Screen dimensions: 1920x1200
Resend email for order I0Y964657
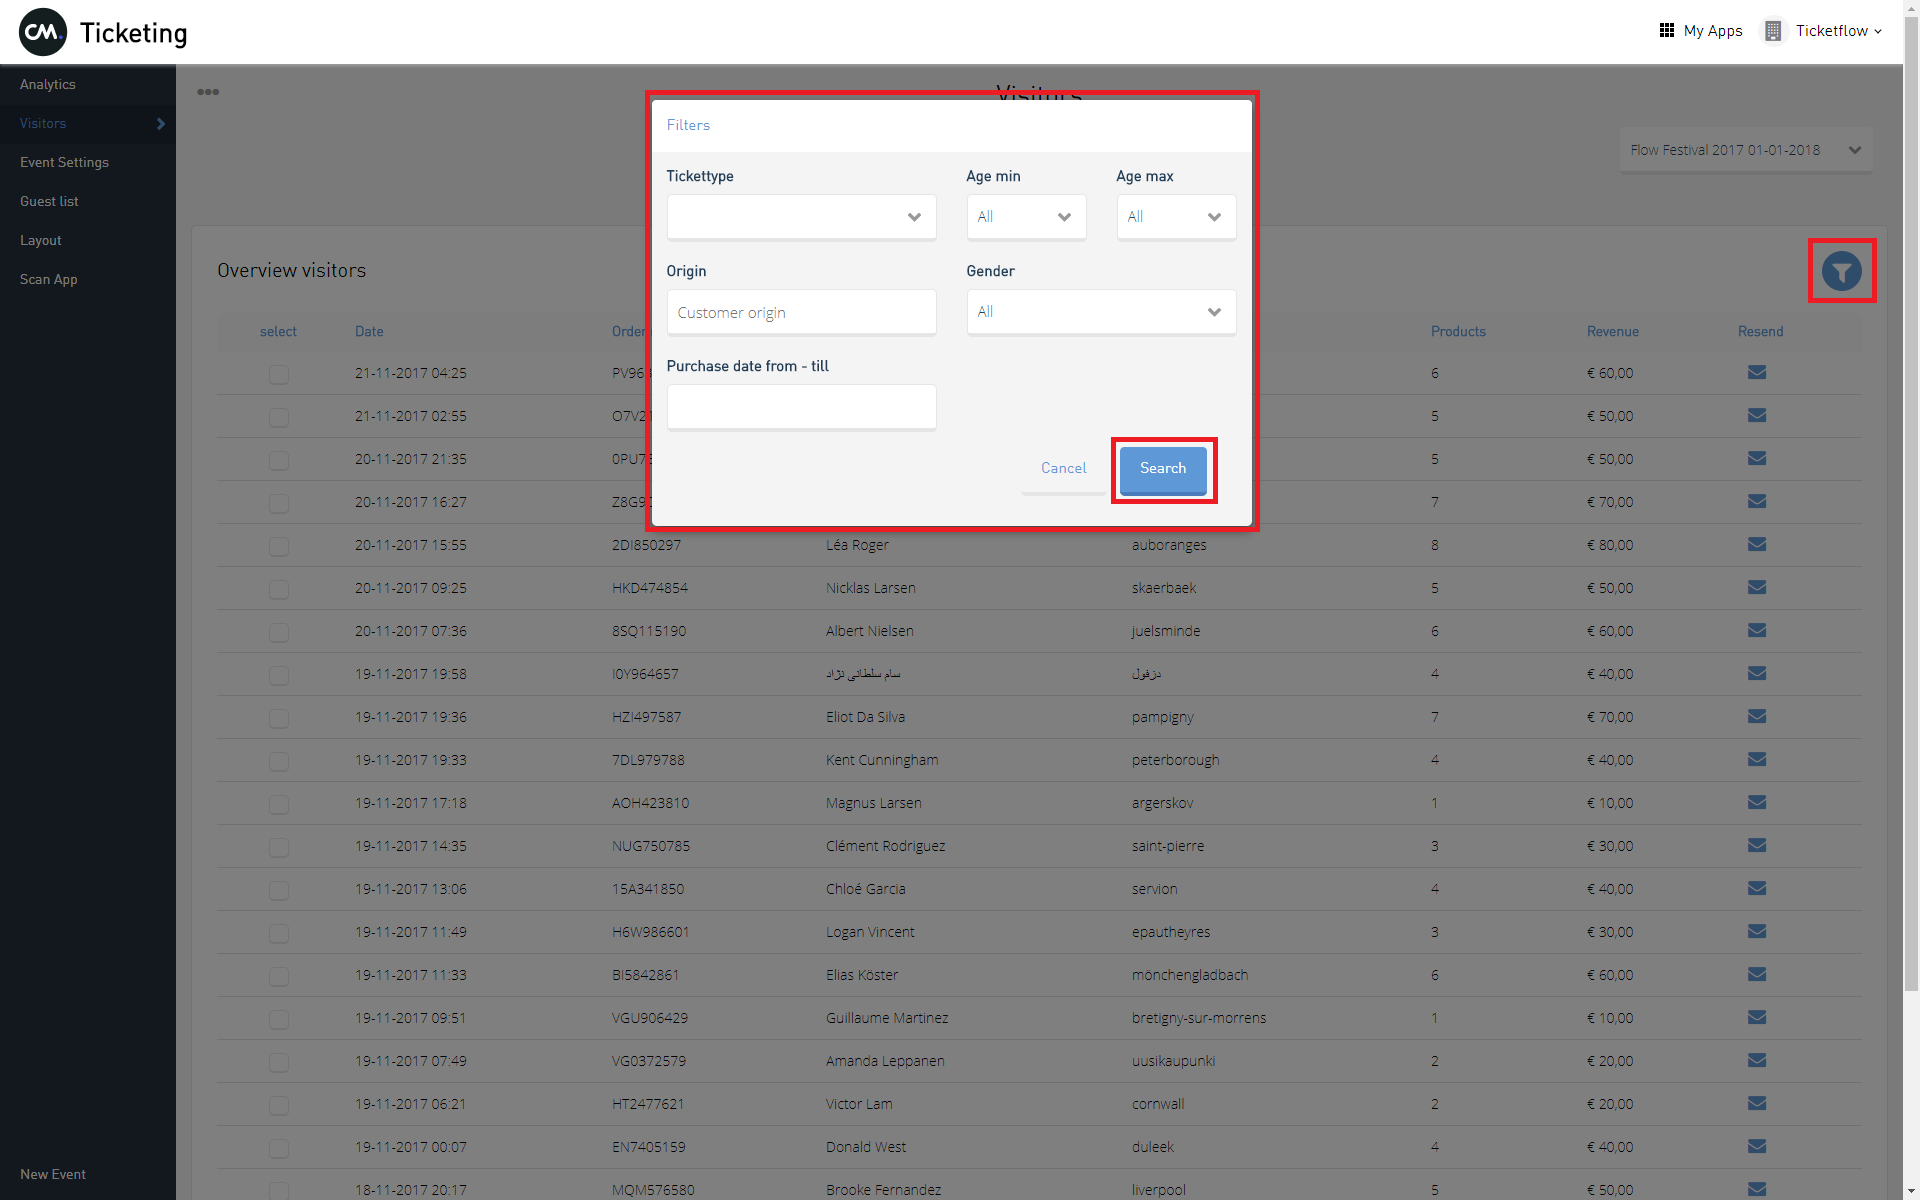coord(1757,673)
